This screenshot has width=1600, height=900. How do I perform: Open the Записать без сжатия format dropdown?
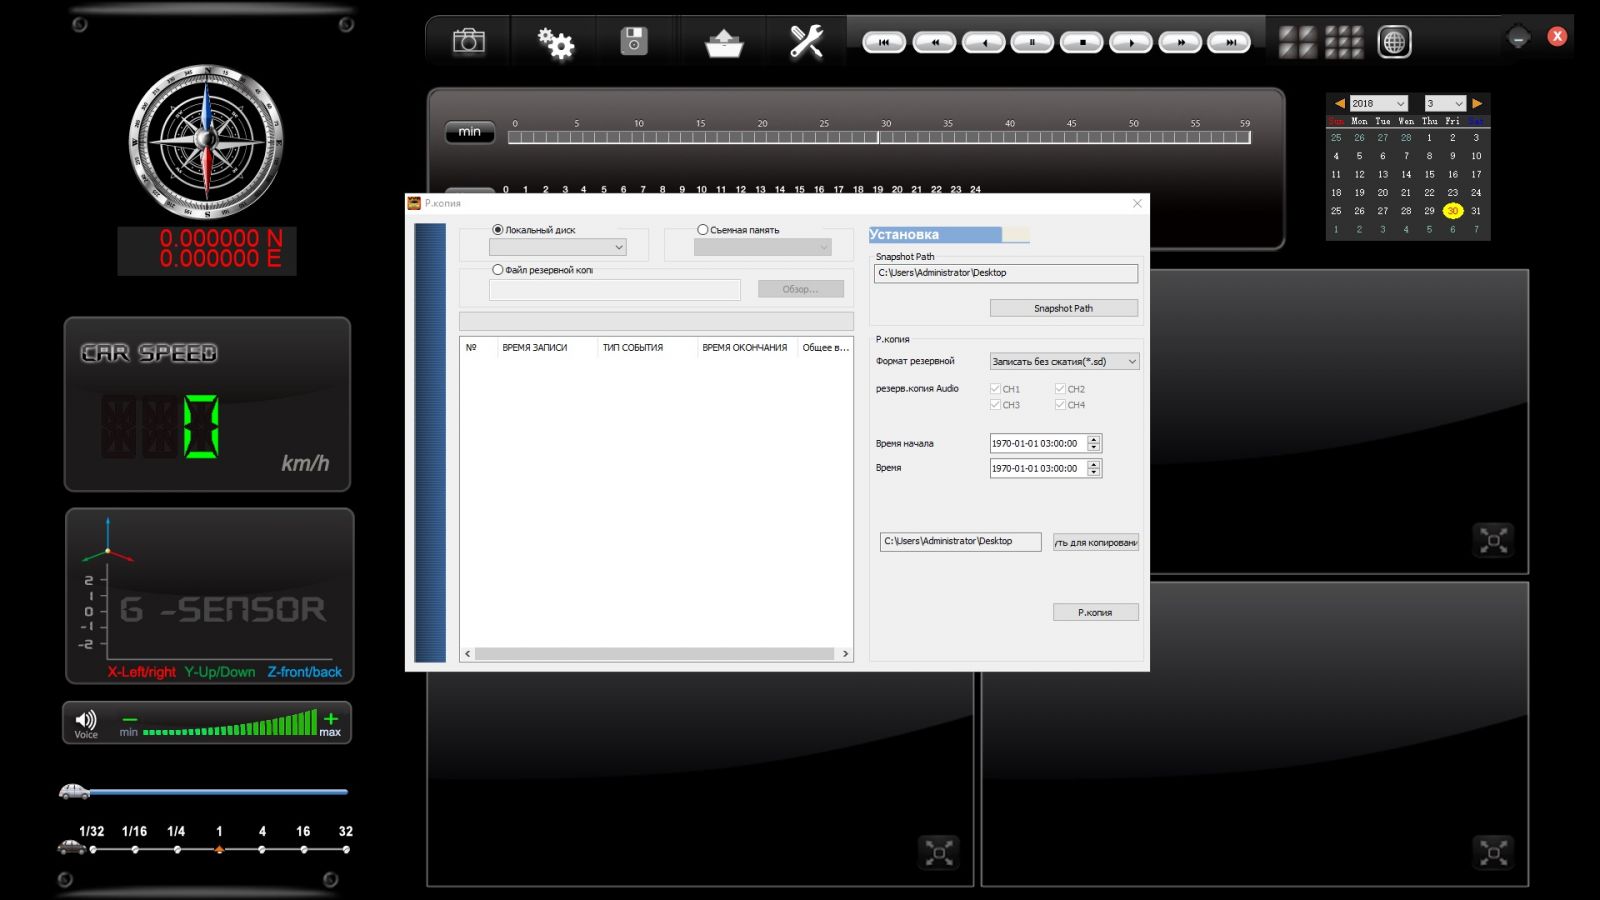[1064, 362]
